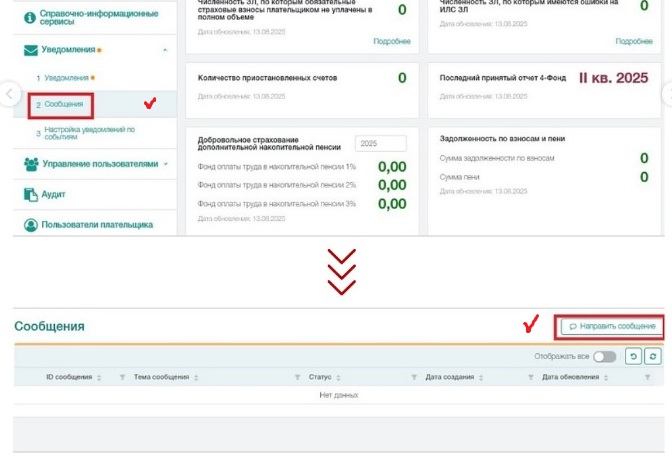Click the Пользователи плательщика profile icon
Viewport: 672px width, 461px height.
pyautogui.click(x=30, y=225)
